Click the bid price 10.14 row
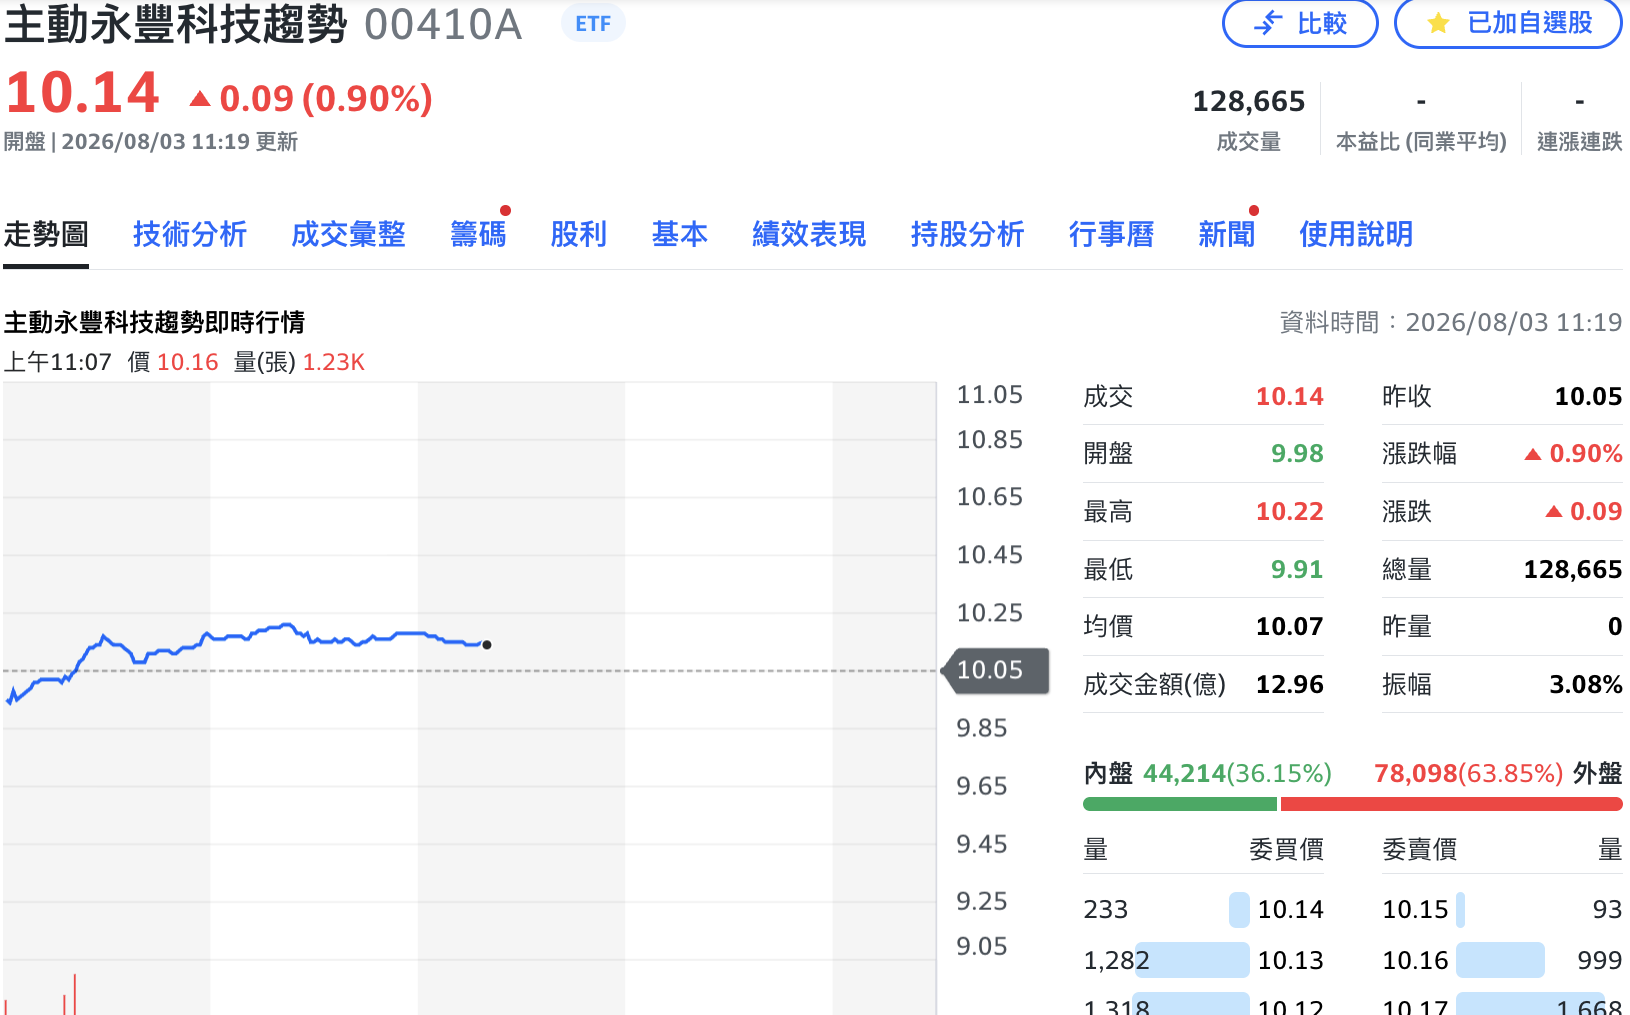Screen dimensions: 1630x1015 [1203, 910]
